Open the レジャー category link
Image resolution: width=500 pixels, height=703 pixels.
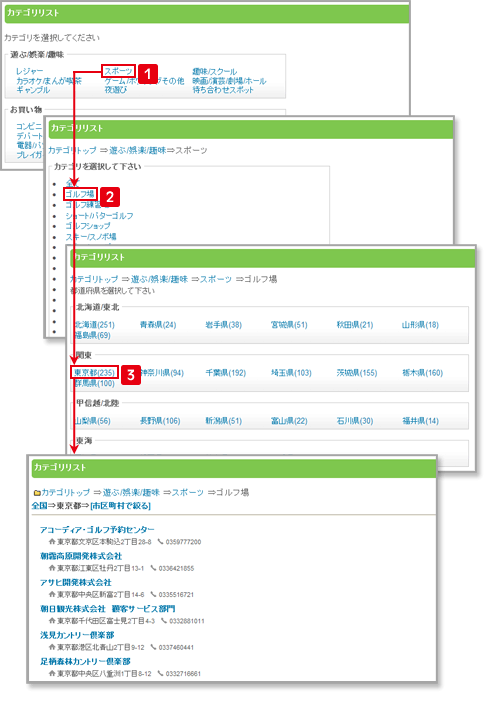(30, 71)
